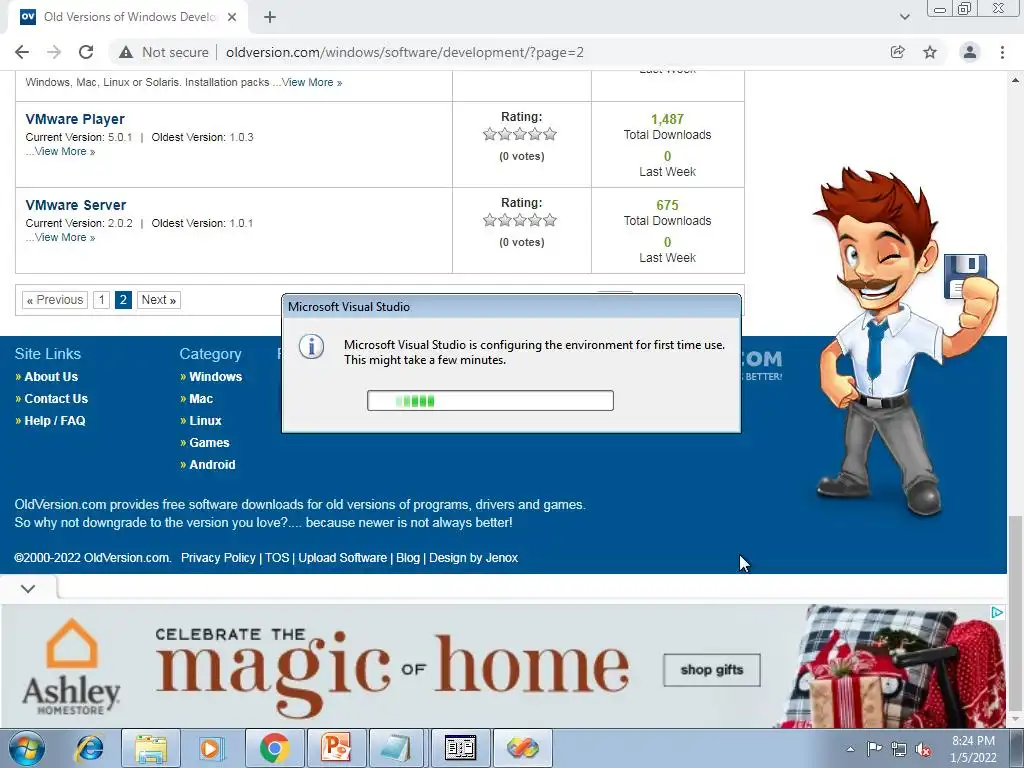1024x768 pixels.
Task: Go to page 1 of results
Action: click(x=101, y=300)
